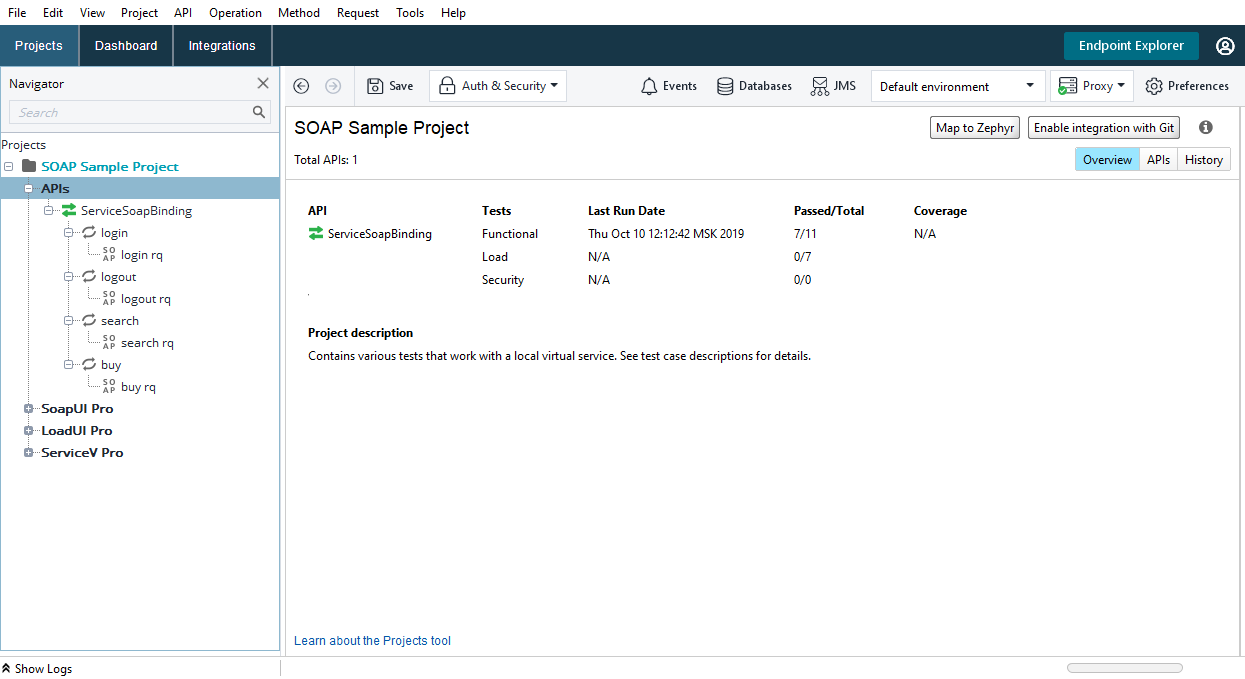Click the buy operation cycle icon
This screenshot has height=679, width=1245.
(89, 365)
